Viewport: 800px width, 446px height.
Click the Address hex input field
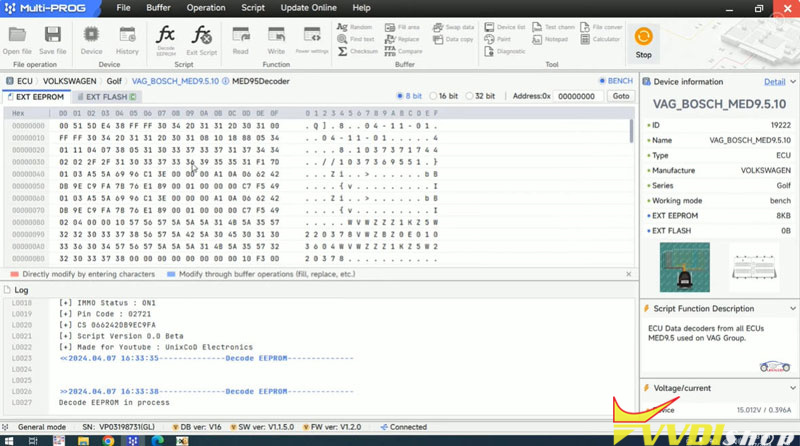(579, 96)
